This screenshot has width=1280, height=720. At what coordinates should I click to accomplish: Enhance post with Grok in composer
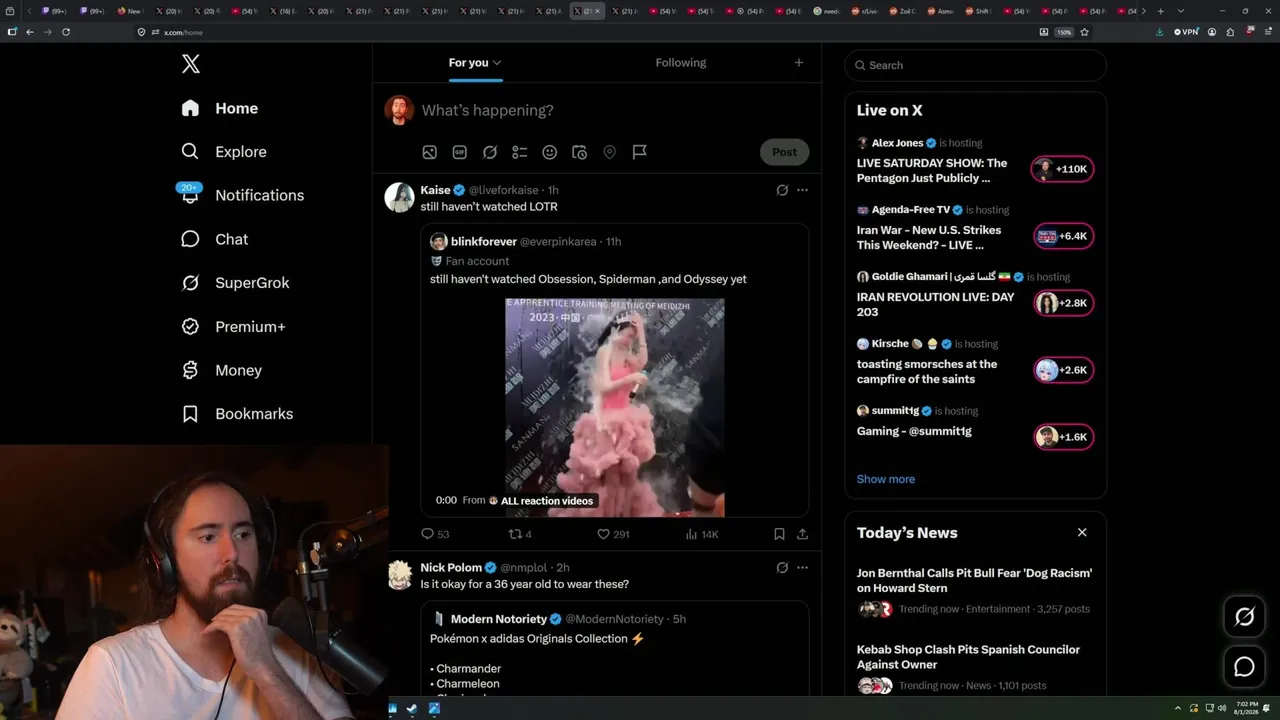(x=490, y=152)
